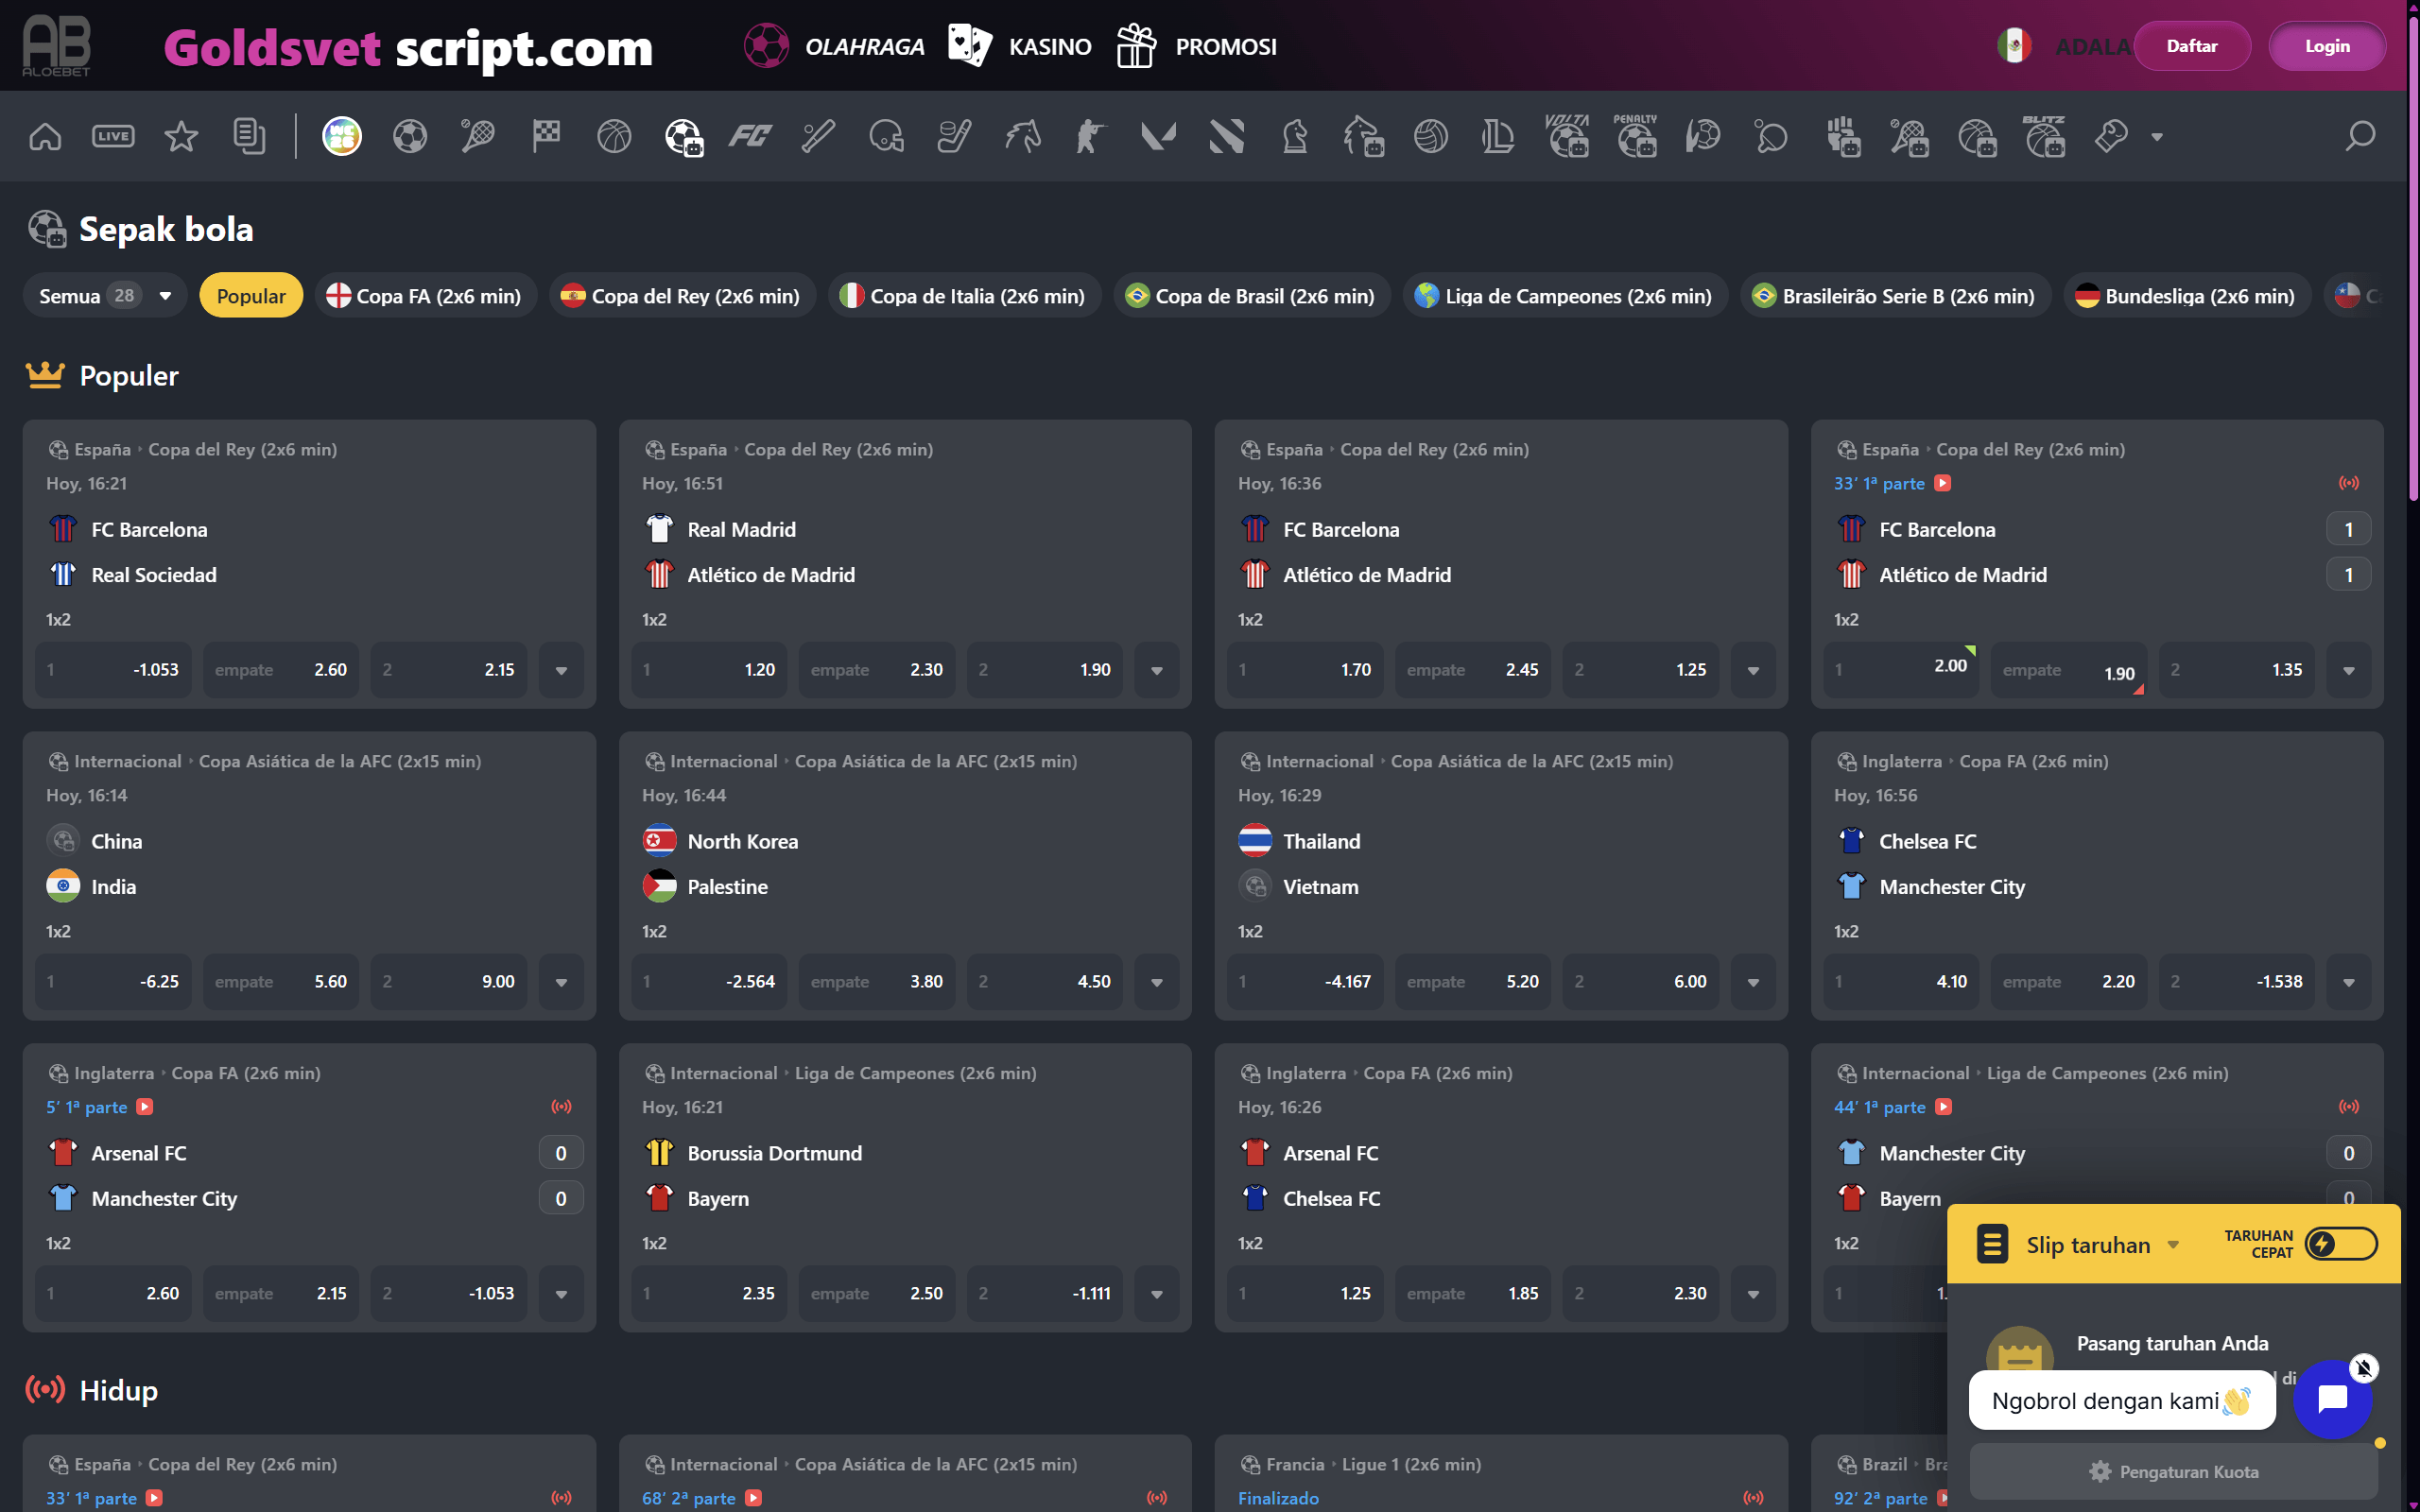Select the basketball sport icon
This screenshot has height=1512, width=2420.
click(x=614, y=136)
